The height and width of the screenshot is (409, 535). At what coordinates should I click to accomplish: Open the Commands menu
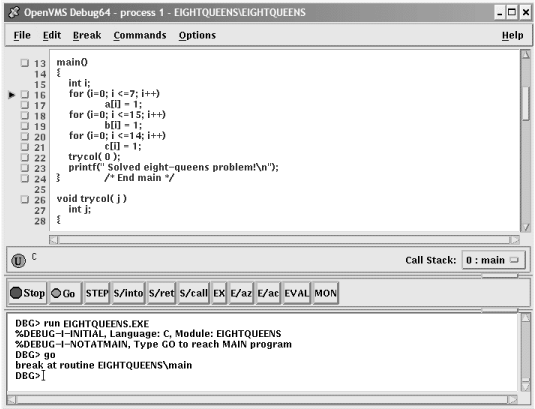coord(140,35)
